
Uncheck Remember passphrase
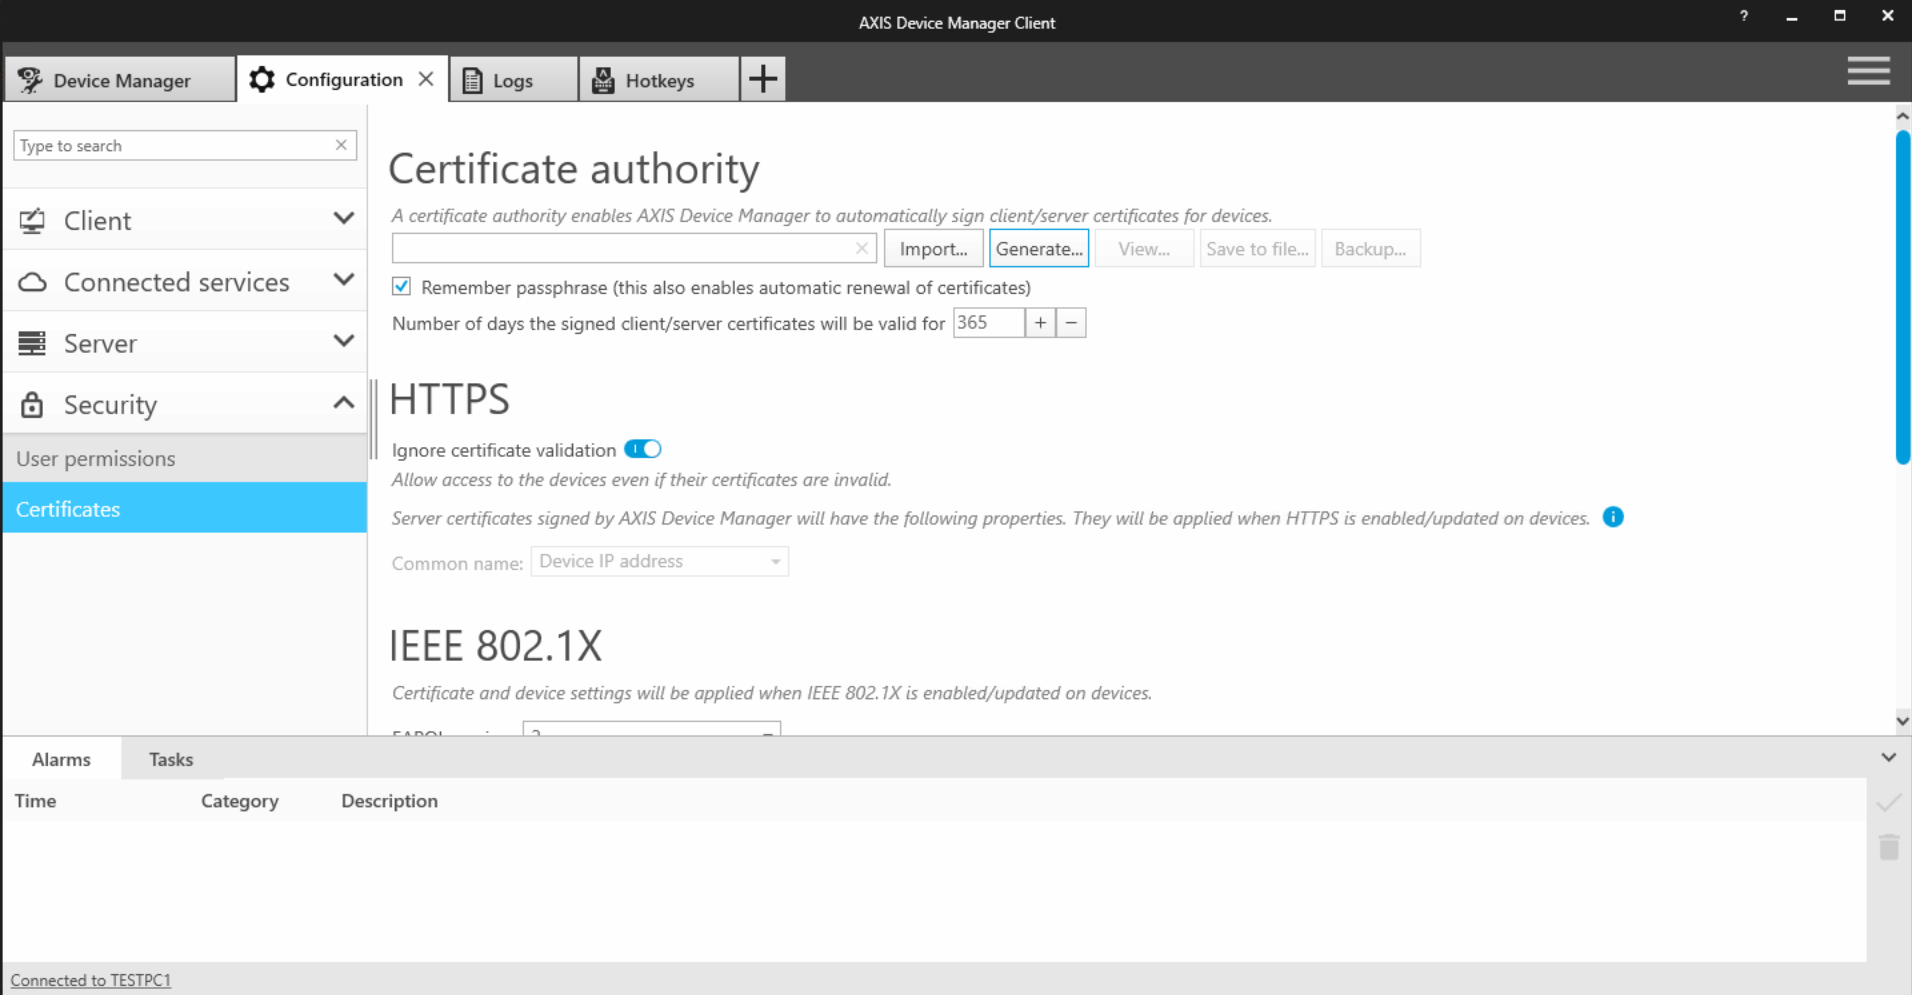[x=400, y=286]
